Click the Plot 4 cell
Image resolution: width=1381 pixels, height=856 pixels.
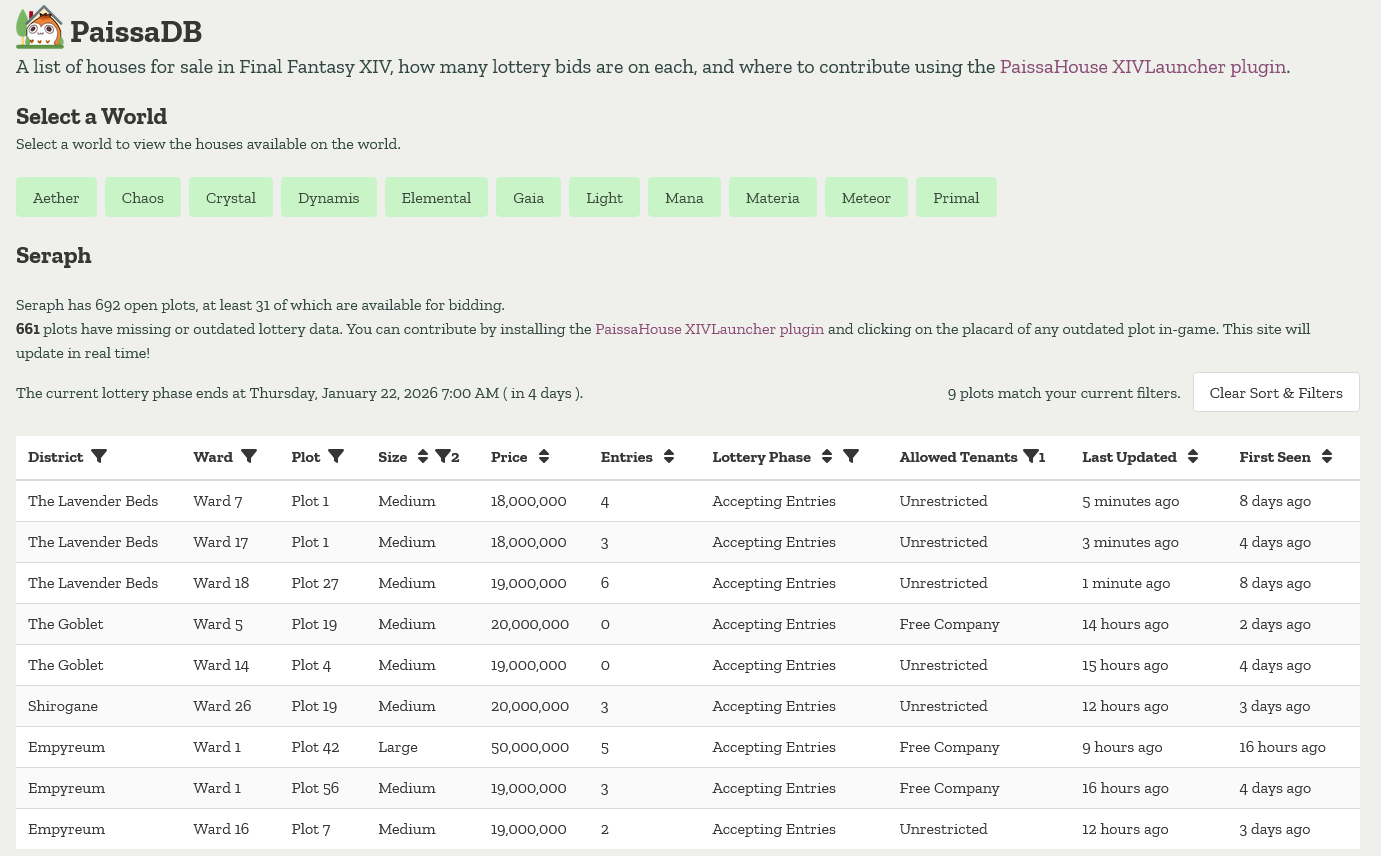point(311,665)
